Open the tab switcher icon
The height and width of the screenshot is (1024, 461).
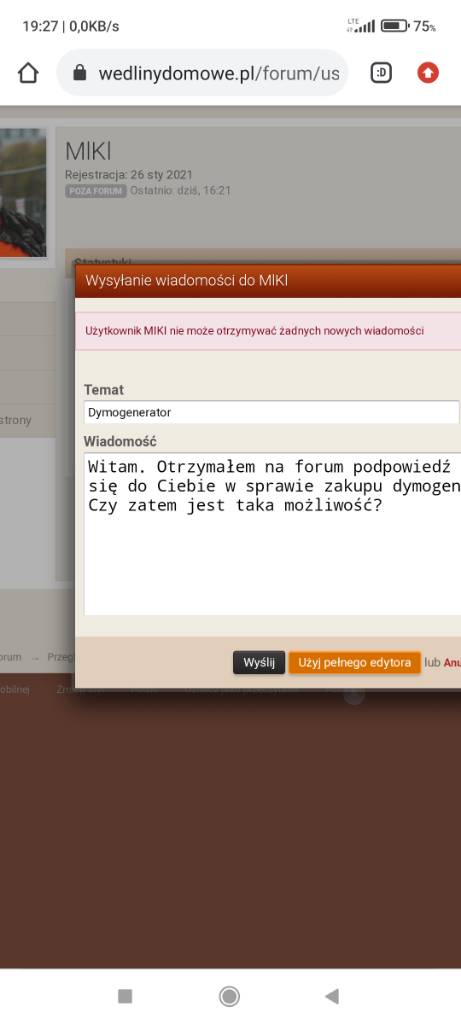(x=381, y=73)
